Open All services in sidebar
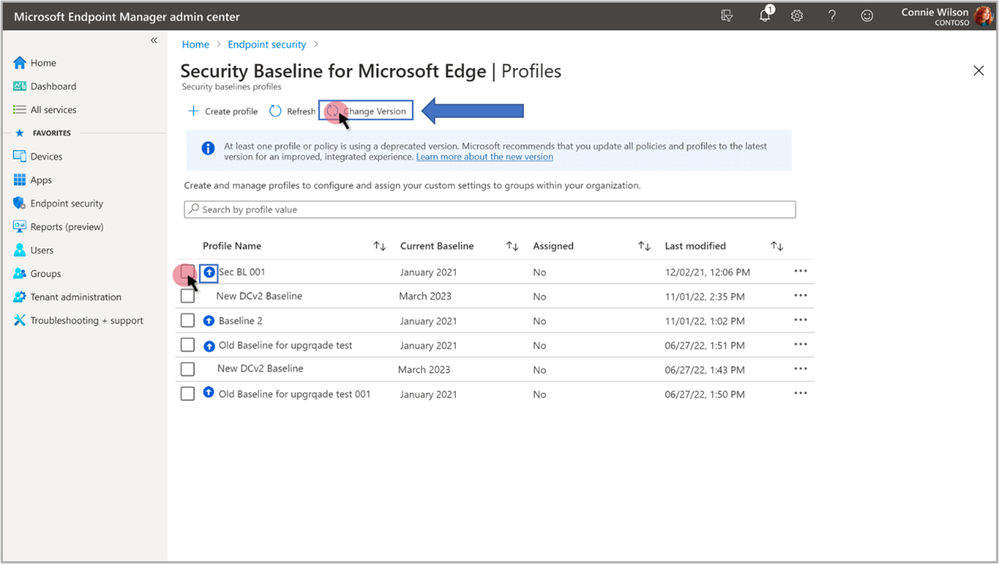The image size is (999, 564). coord(45,110)
